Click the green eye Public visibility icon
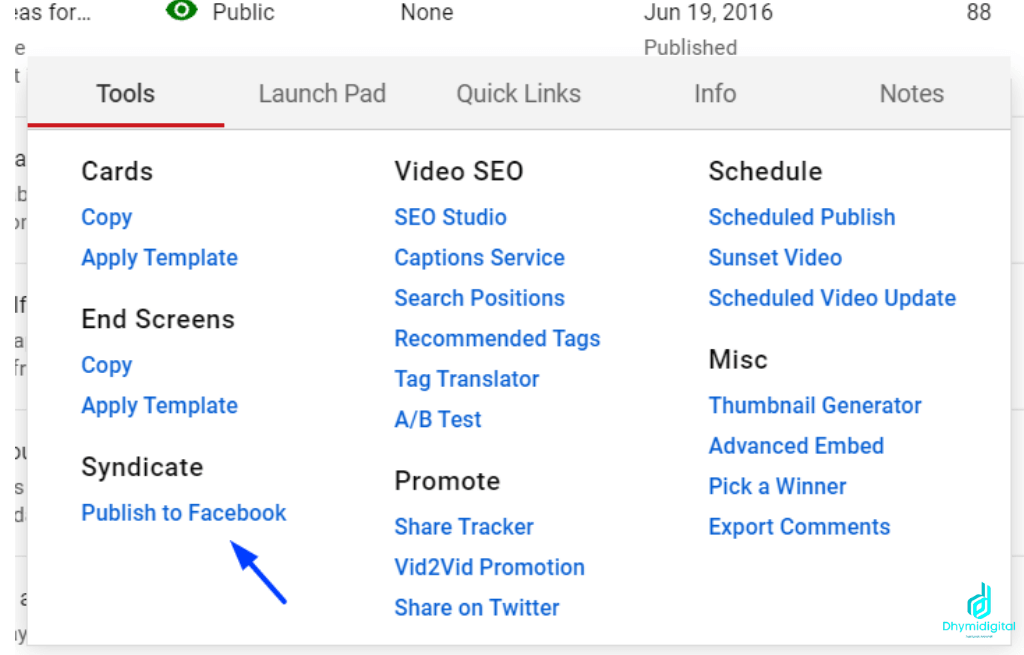Screen dimensions: 1024x655 (181, 10)
